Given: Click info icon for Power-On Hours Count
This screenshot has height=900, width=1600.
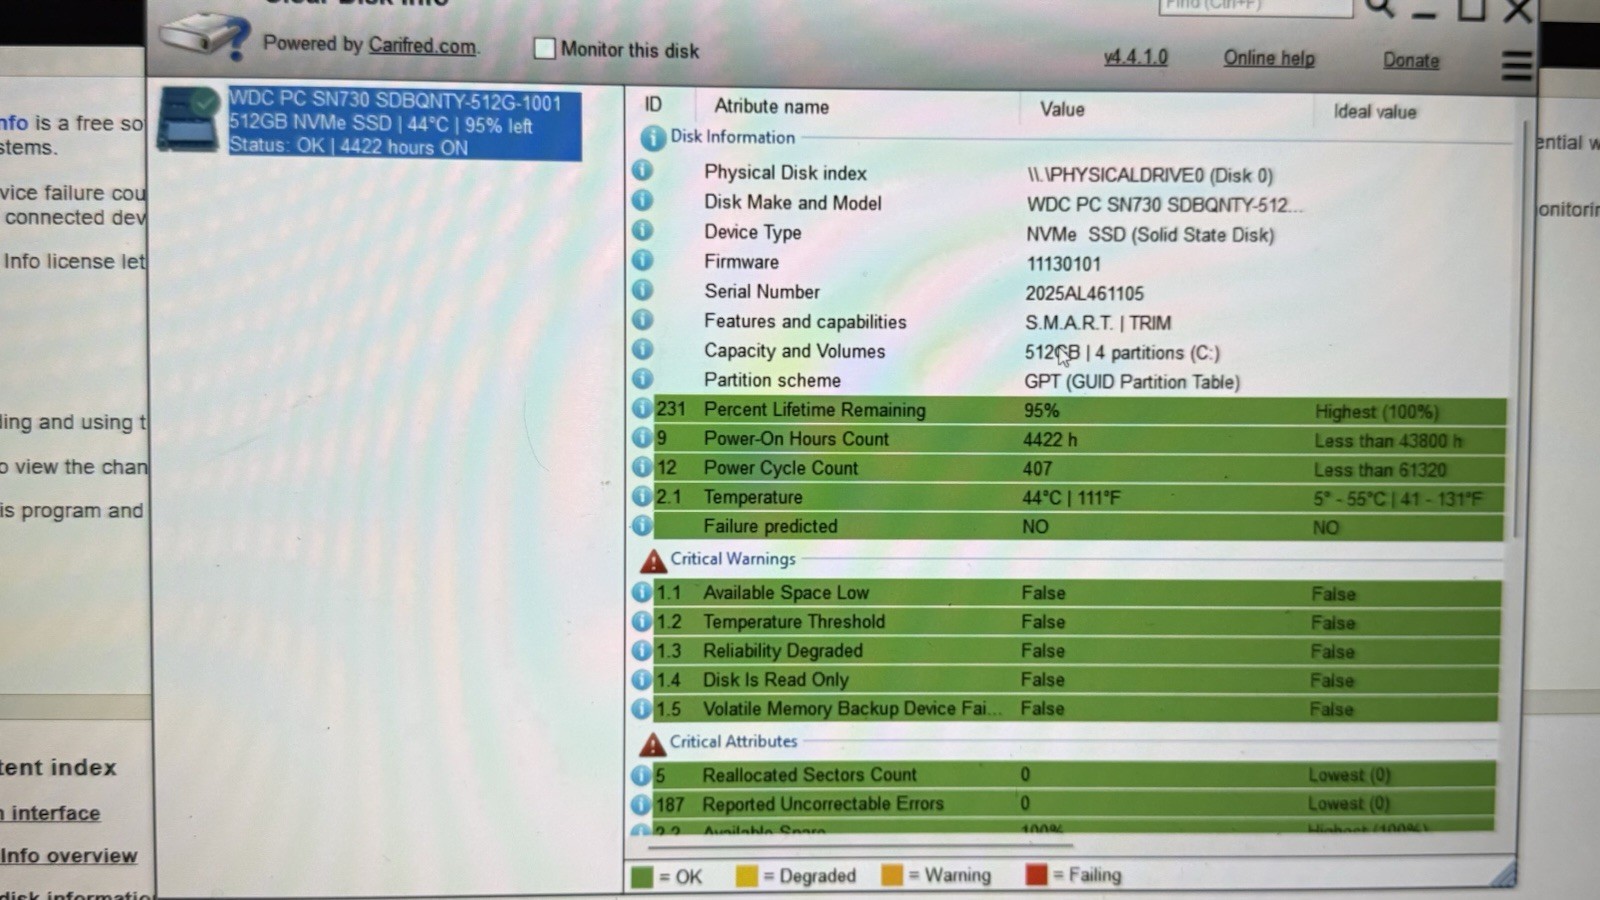Looking at the screenshot, I should 642,437.
